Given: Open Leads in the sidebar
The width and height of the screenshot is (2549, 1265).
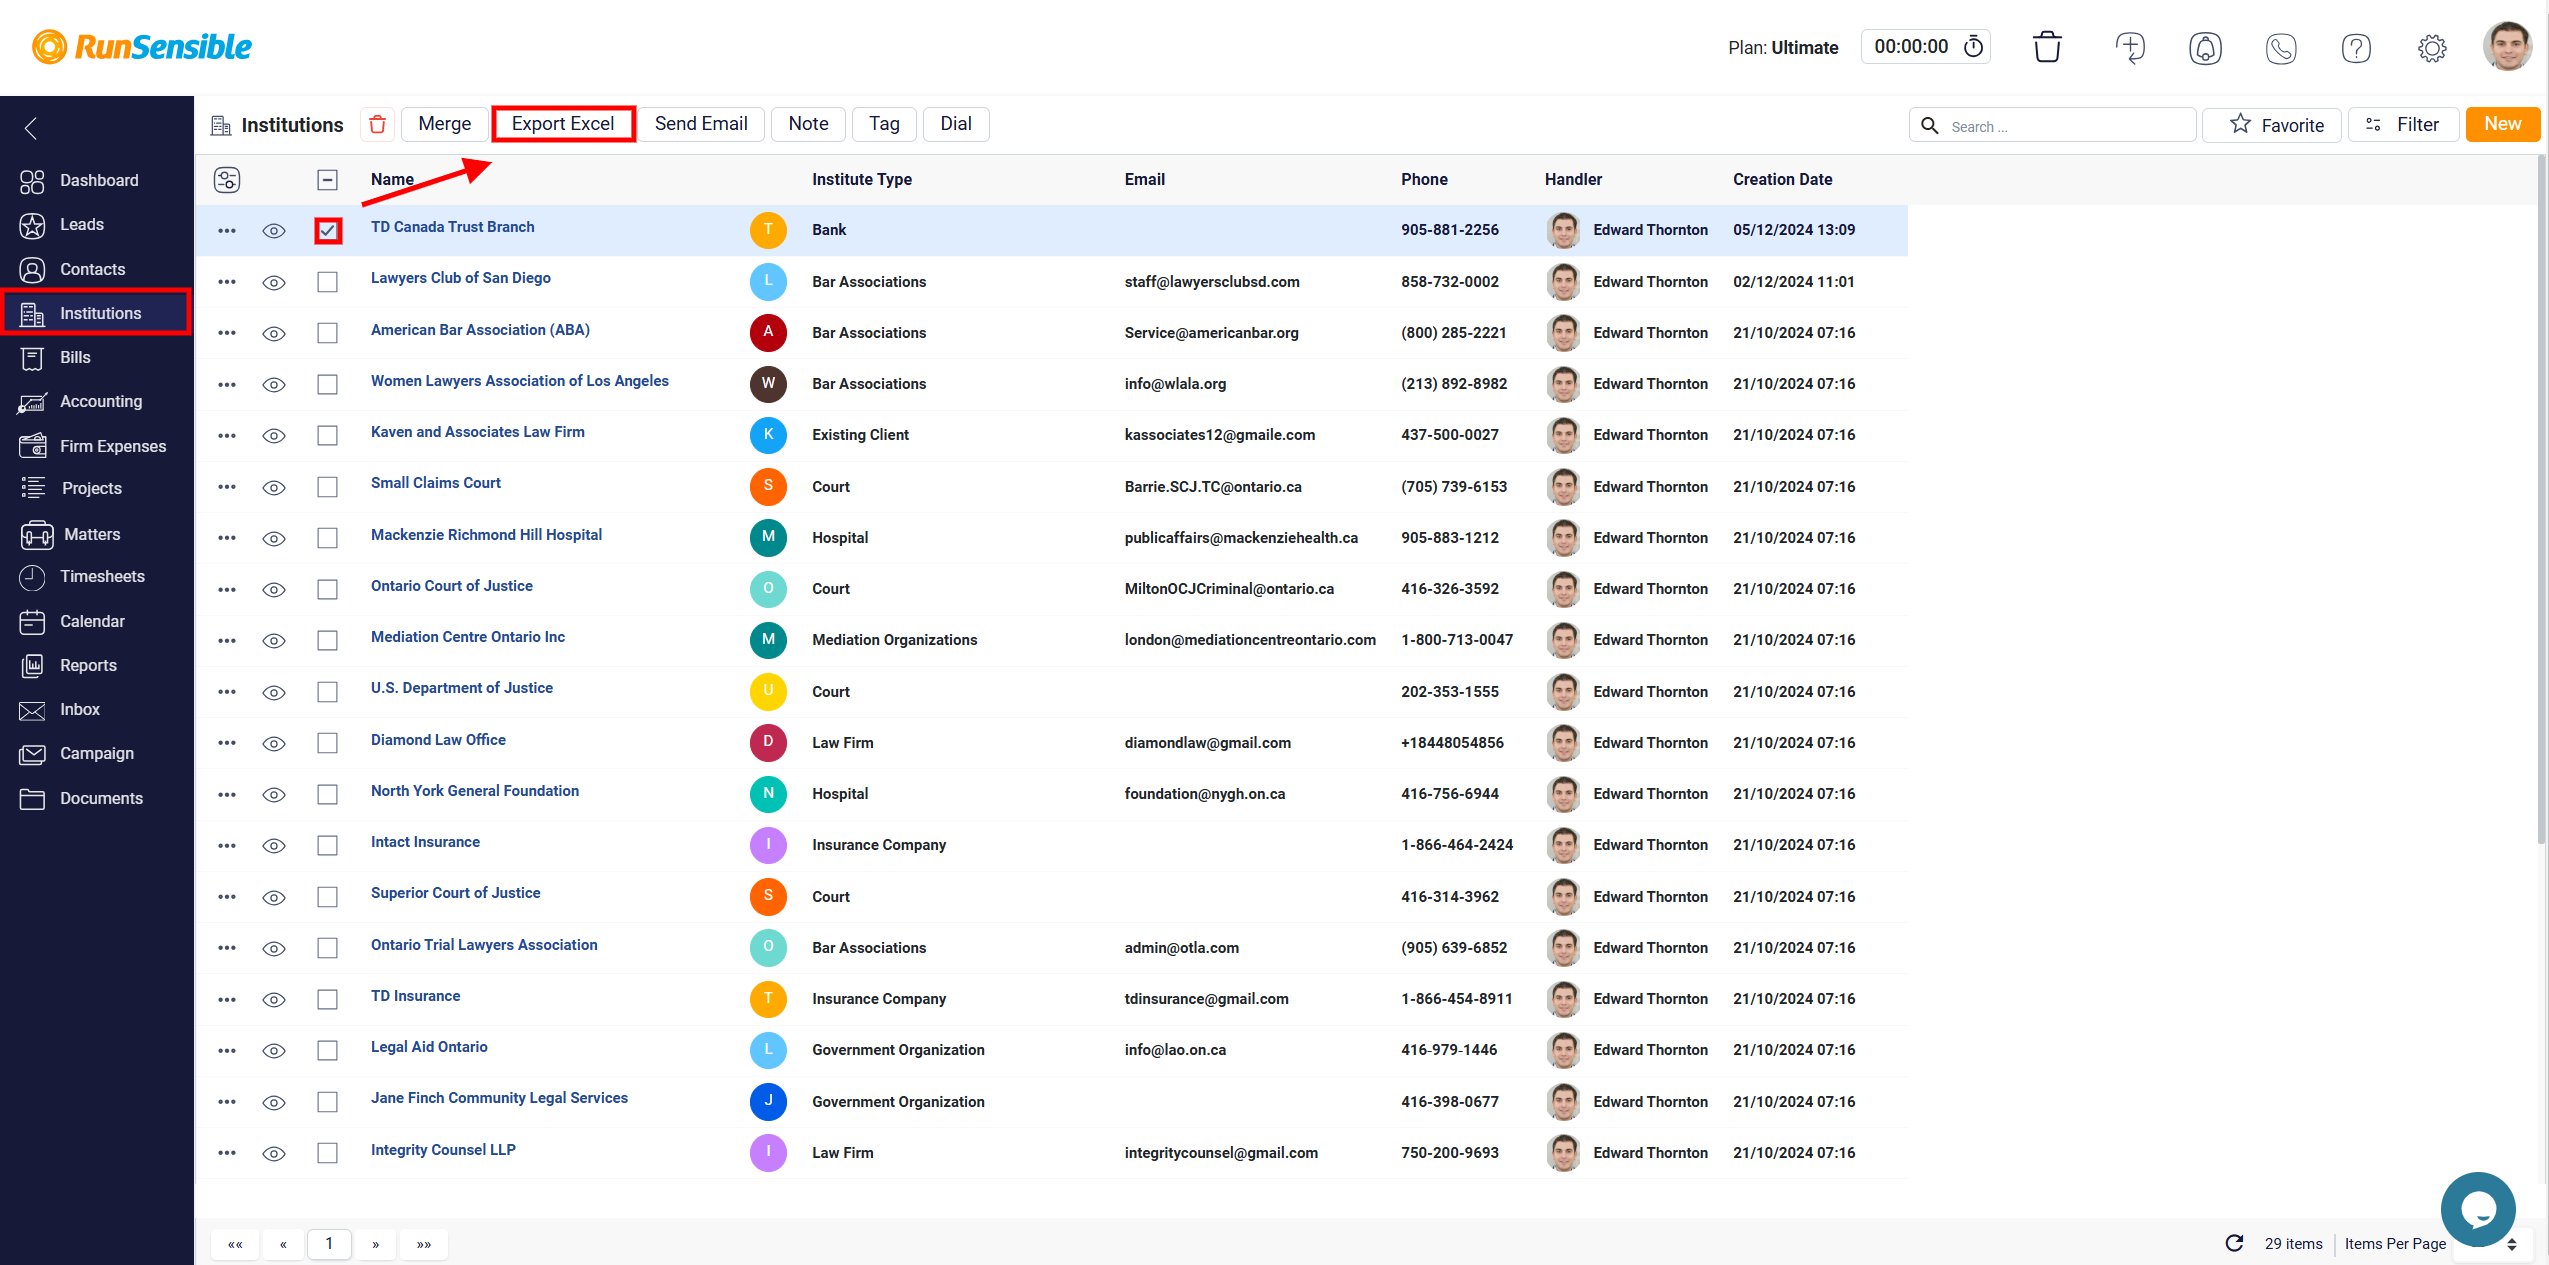Looking at the screenshot, I should 97,224.
